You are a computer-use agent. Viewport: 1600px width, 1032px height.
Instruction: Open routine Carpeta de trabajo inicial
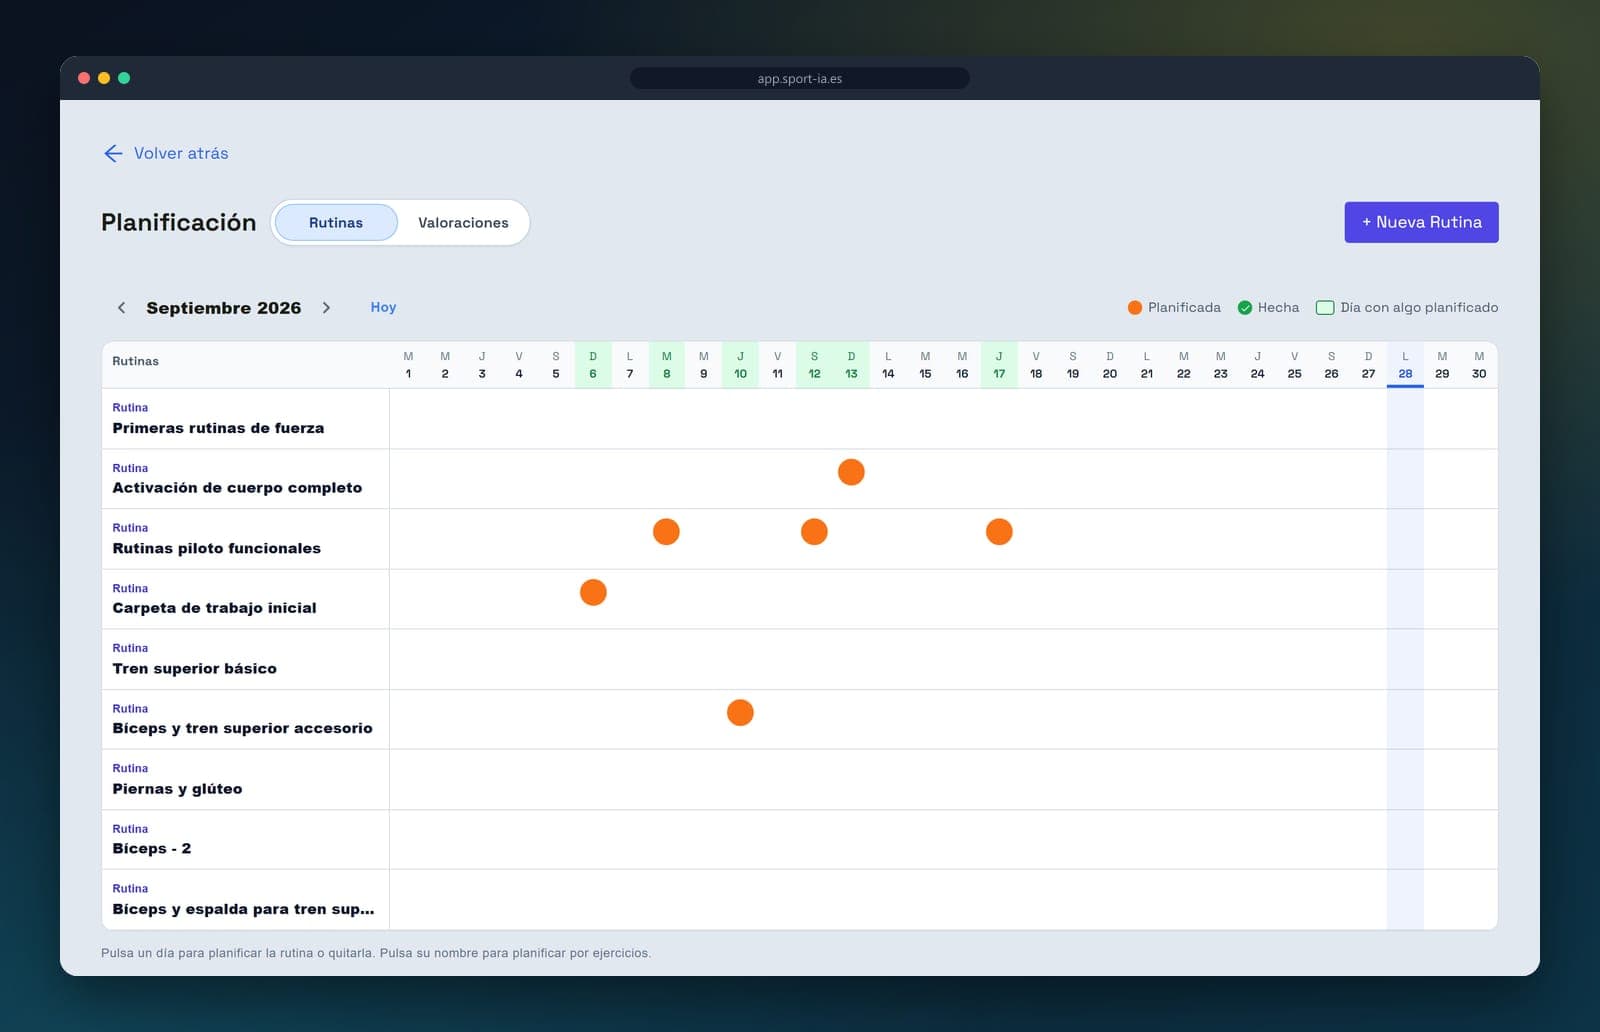coord(214,608)
